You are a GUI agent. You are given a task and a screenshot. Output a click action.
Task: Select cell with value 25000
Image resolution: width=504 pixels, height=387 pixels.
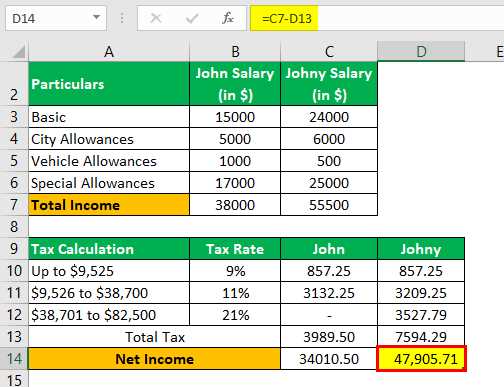329,183
